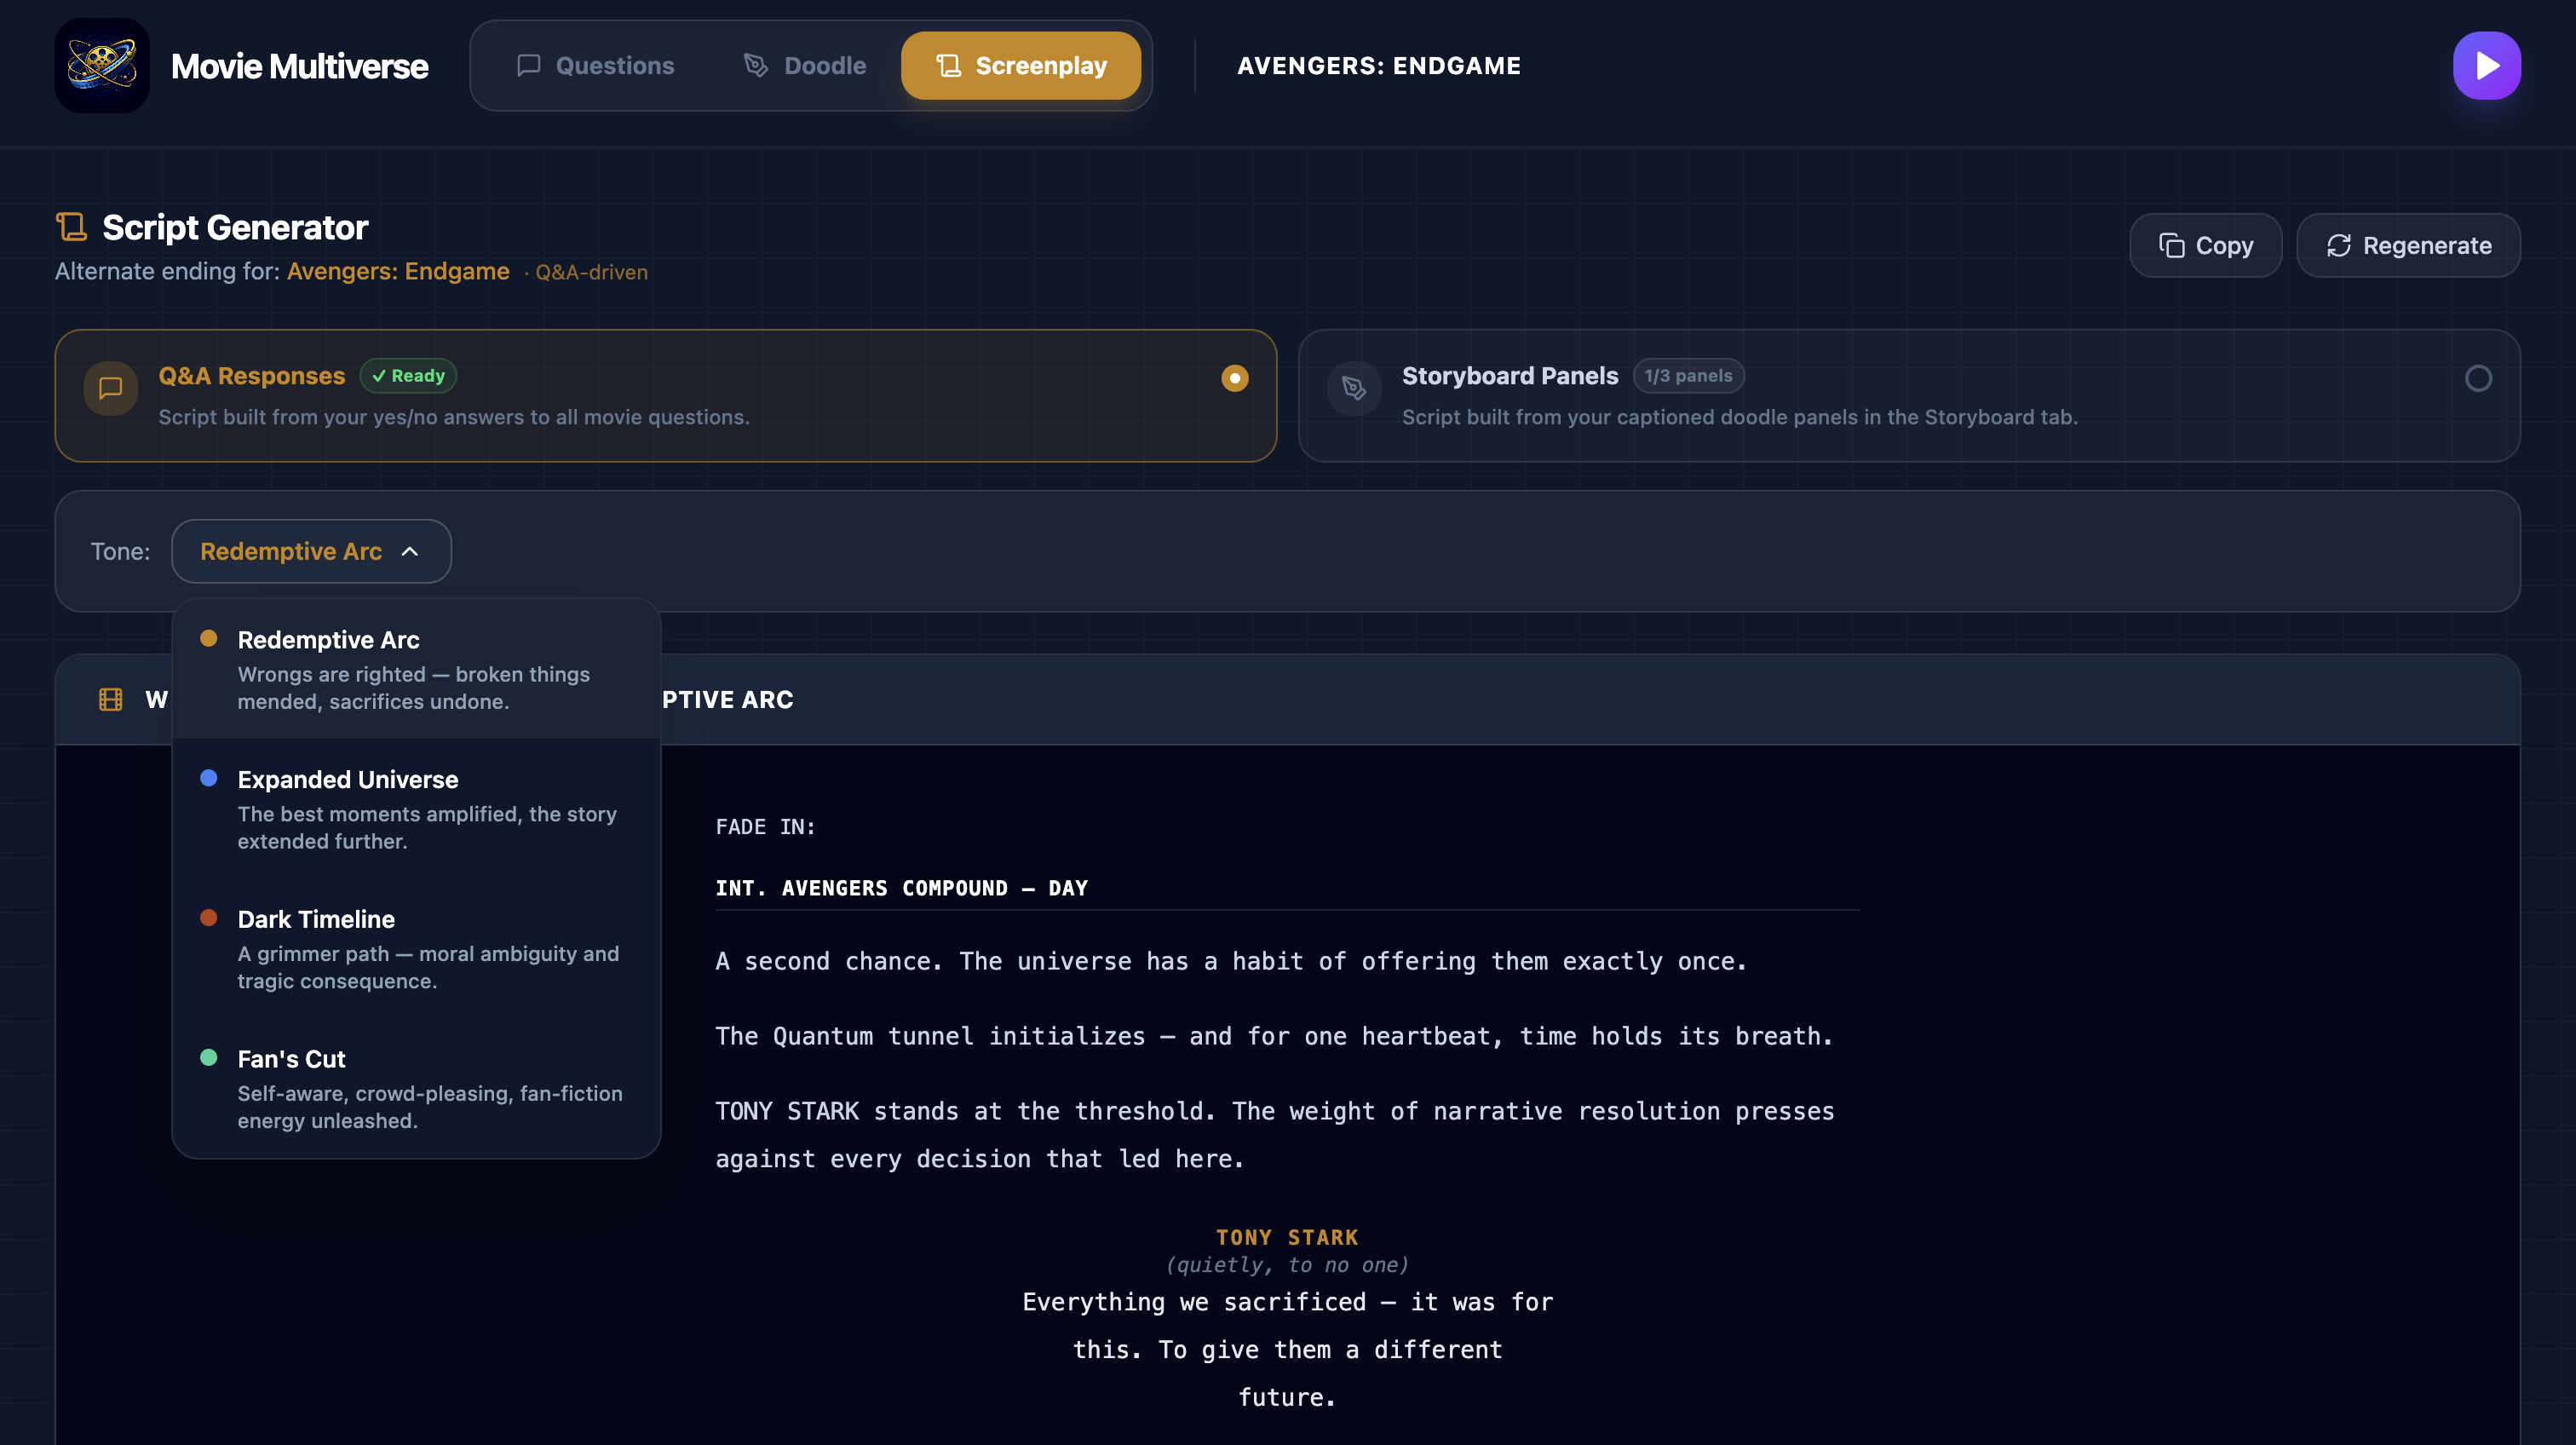Select the Q&A Responses radio button
The width and height of the screenshot is (2576, 1445).
(1235, 378)
